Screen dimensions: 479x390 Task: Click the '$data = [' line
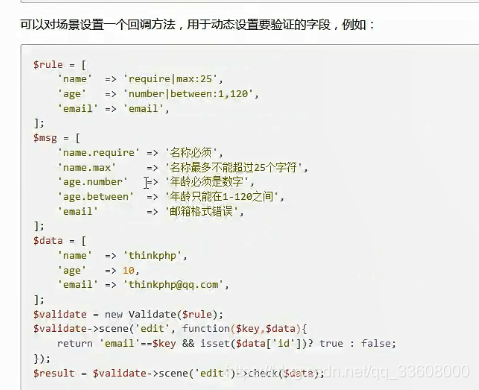pos(59,241)
